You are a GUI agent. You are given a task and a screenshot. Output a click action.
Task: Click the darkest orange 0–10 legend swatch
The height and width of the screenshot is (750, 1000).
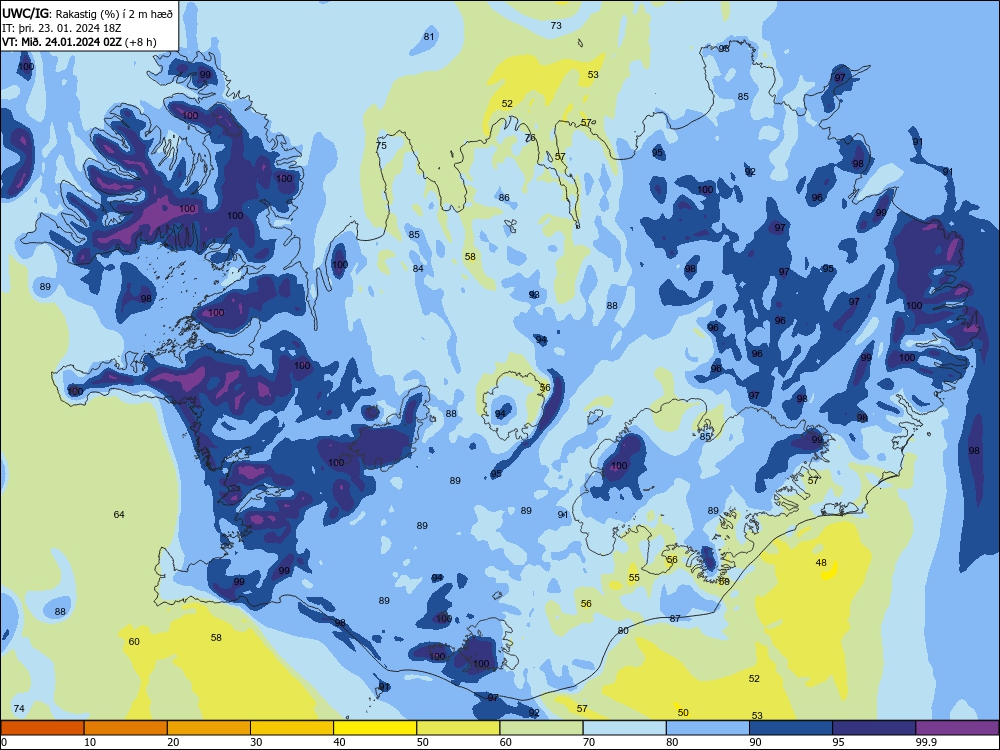42,728
